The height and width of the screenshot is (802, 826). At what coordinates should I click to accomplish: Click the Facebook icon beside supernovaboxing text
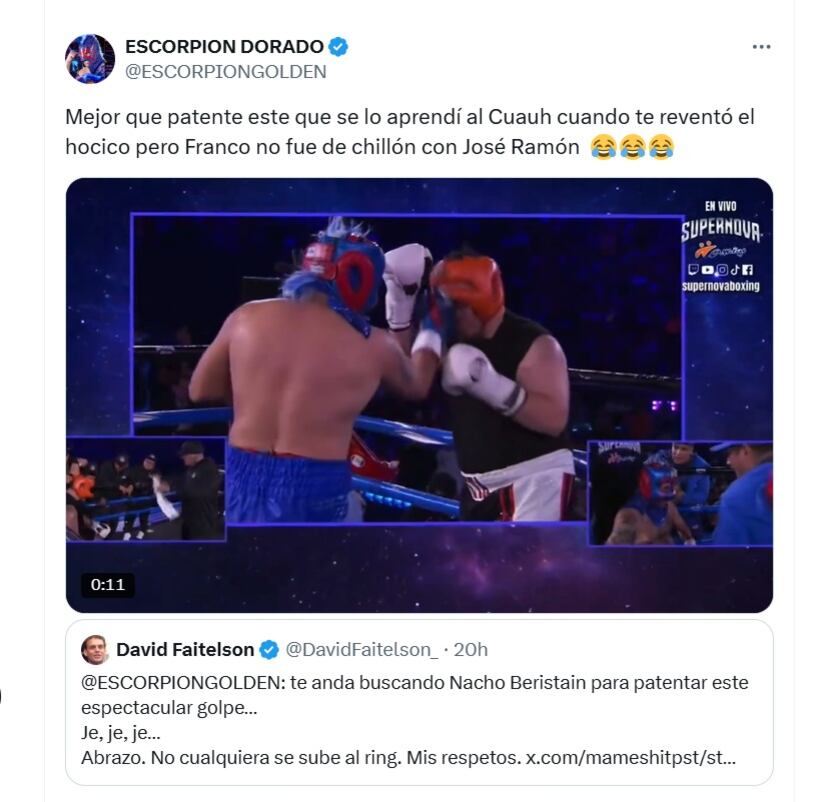(x=748, y=270)
